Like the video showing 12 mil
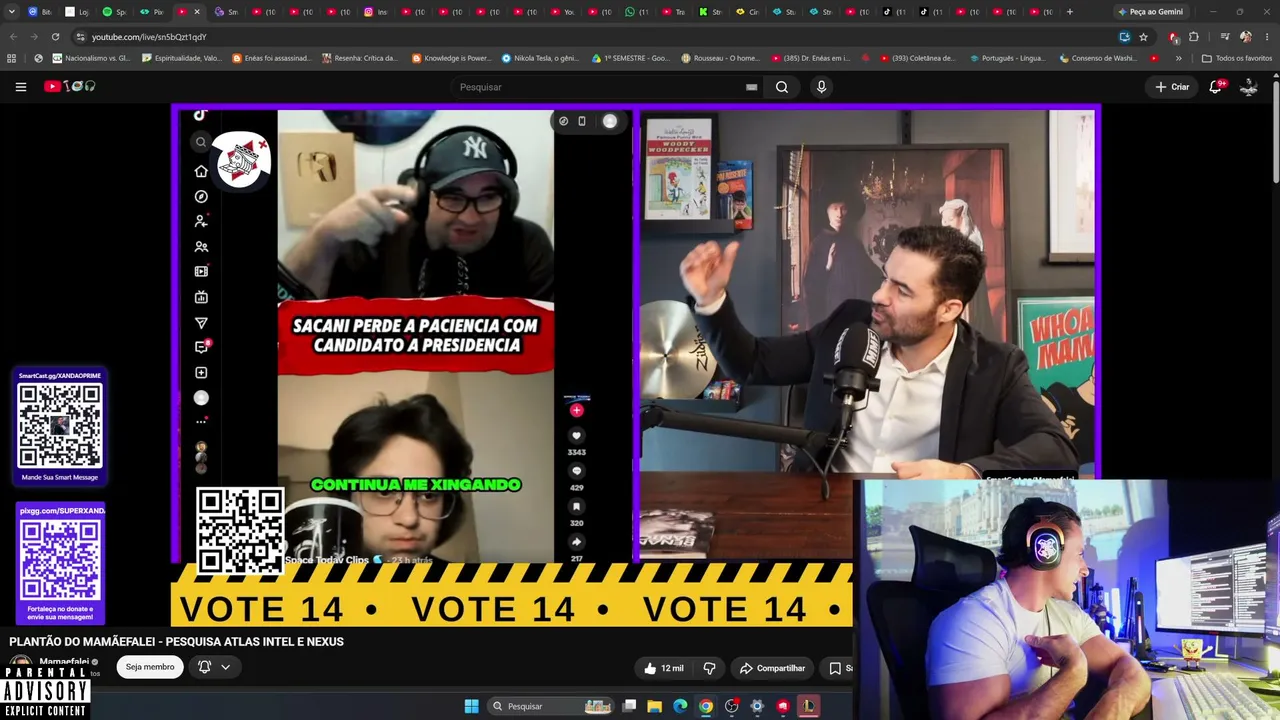The image size is (1280, 720). pos(664,668)
